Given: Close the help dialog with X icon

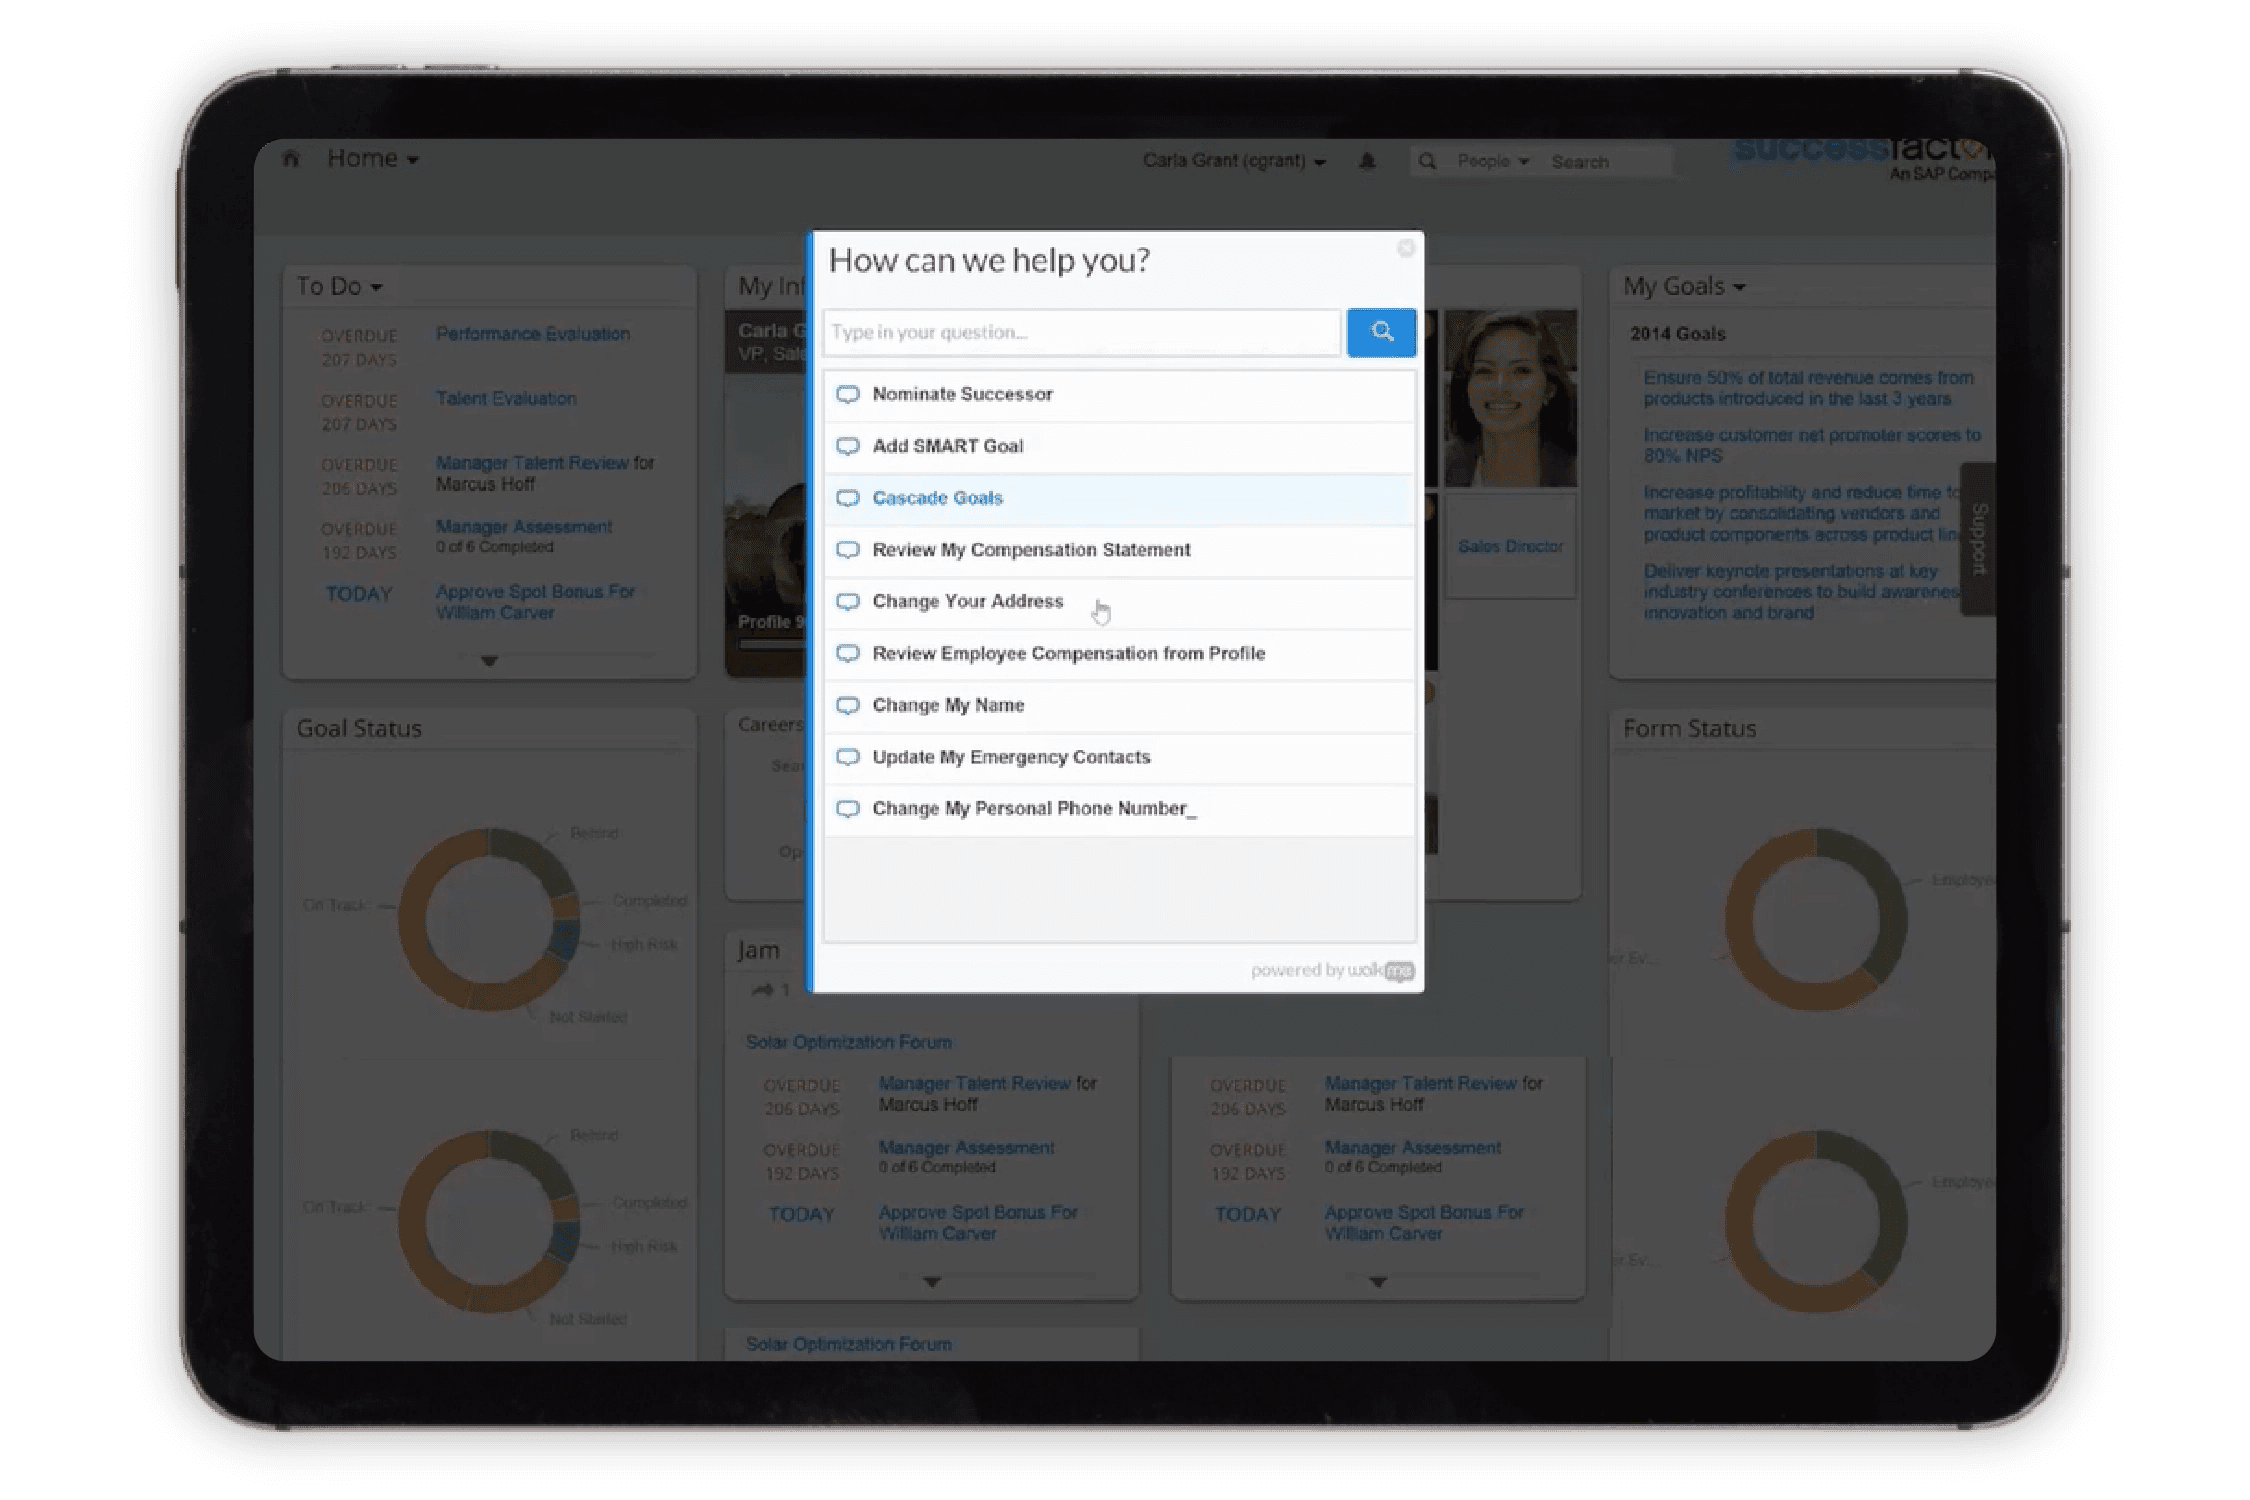Looking at the screenshot, I should coord(1405,249).
